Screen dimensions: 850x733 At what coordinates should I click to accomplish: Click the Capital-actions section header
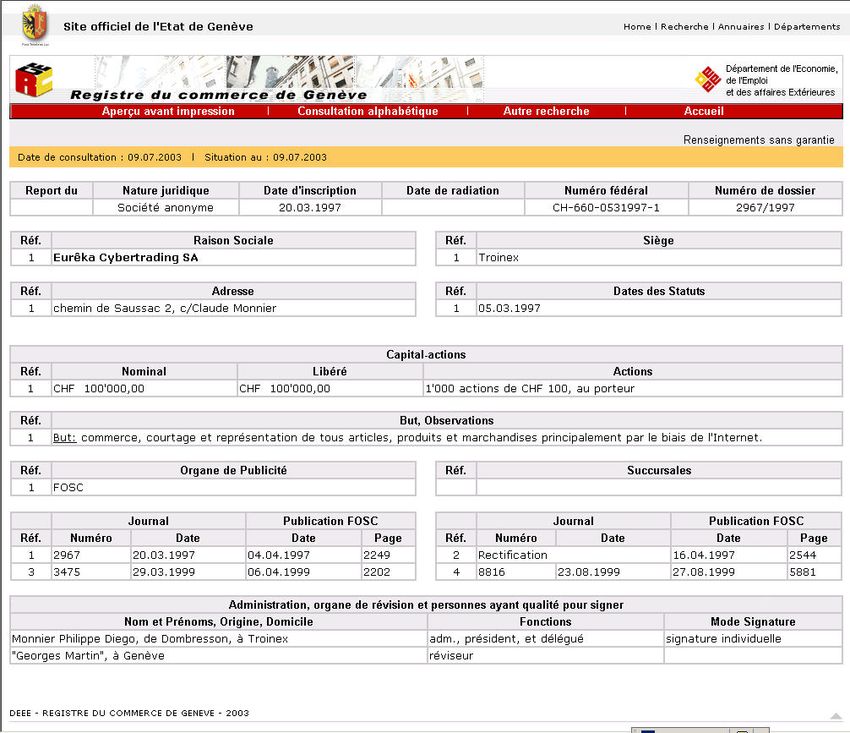(x=426, y=355)
